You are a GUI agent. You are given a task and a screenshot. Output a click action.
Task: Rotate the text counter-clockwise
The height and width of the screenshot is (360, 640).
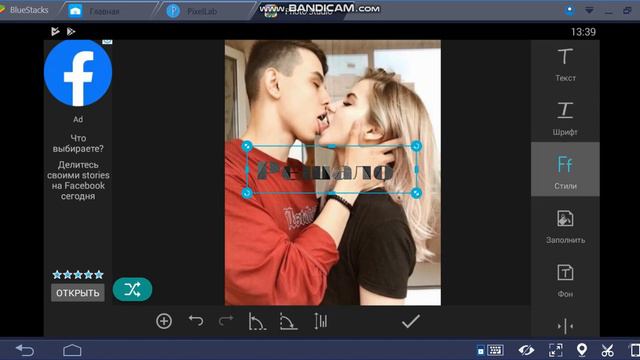point(257,322)
